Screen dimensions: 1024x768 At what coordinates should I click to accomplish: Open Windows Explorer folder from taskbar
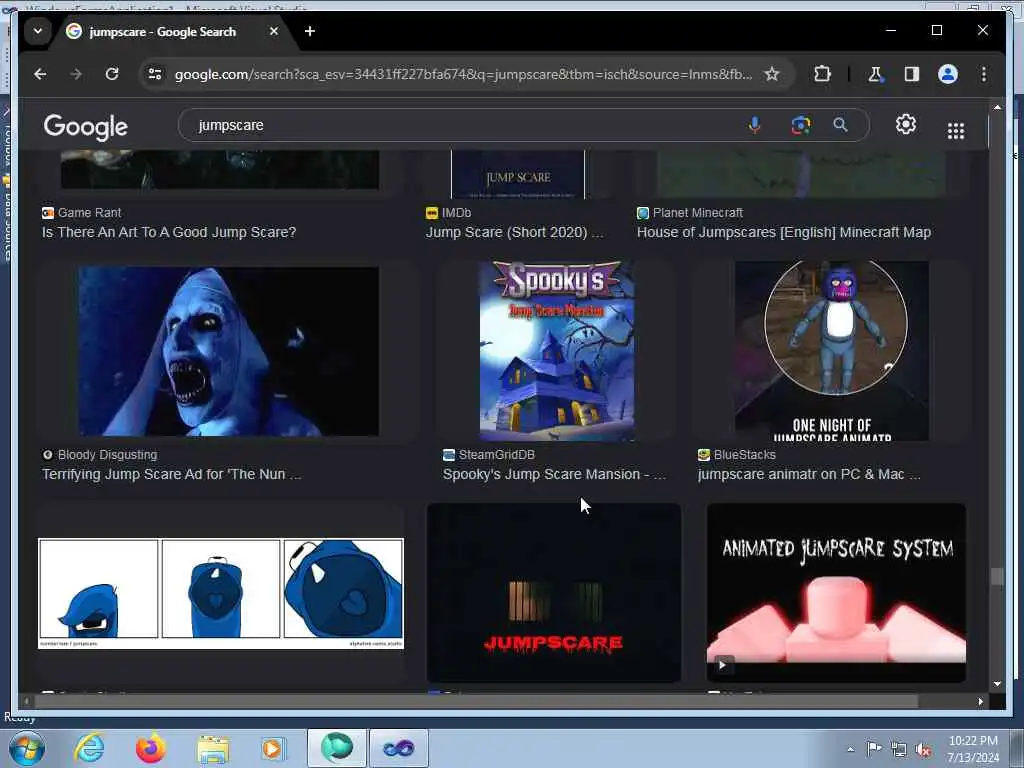[213, 749]
